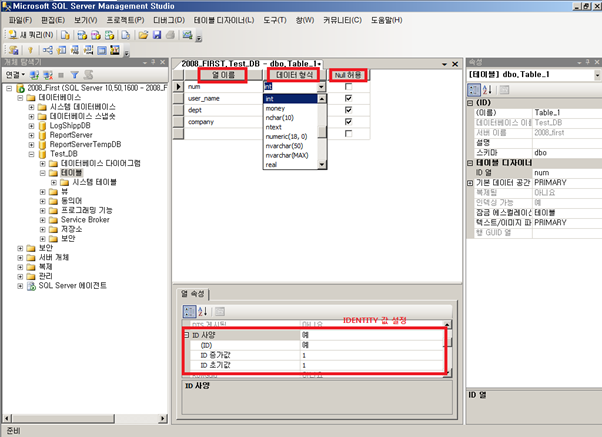Click the SQL Server Compact query icon
The height and width of the screenshot is (437, 602).
coord(126,35)
